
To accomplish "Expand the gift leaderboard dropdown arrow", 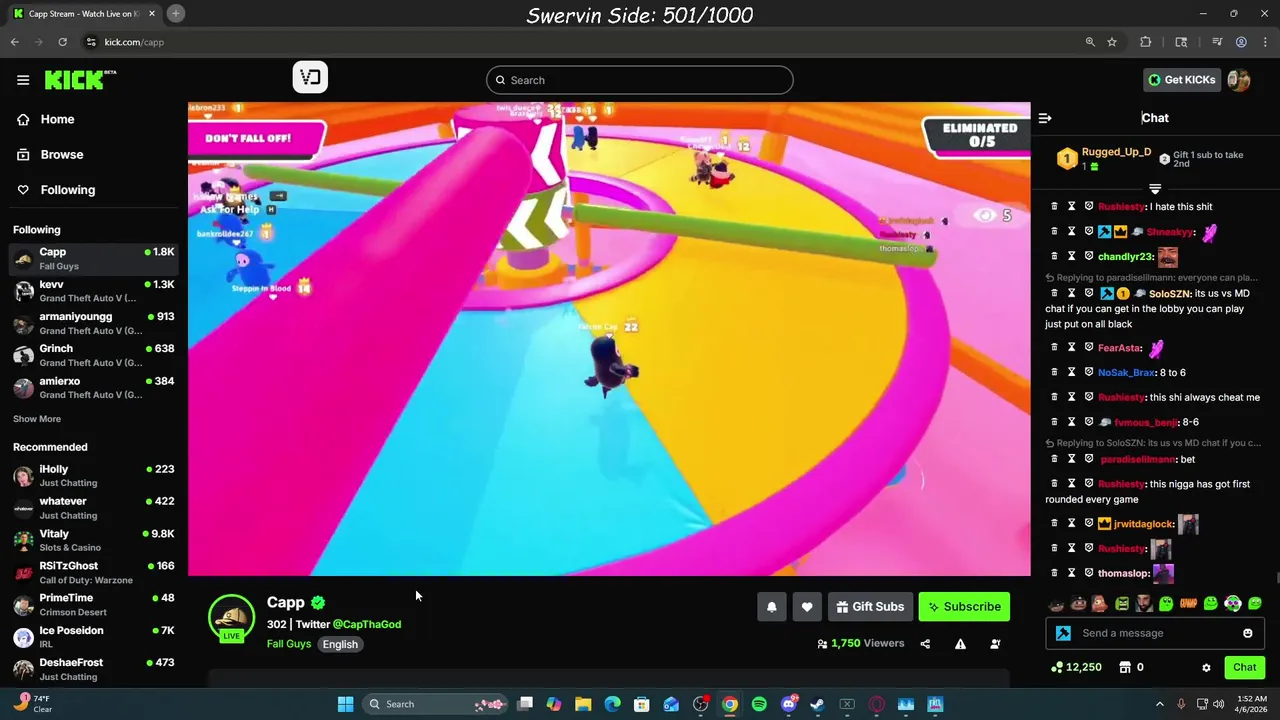I will point(1155,188).
